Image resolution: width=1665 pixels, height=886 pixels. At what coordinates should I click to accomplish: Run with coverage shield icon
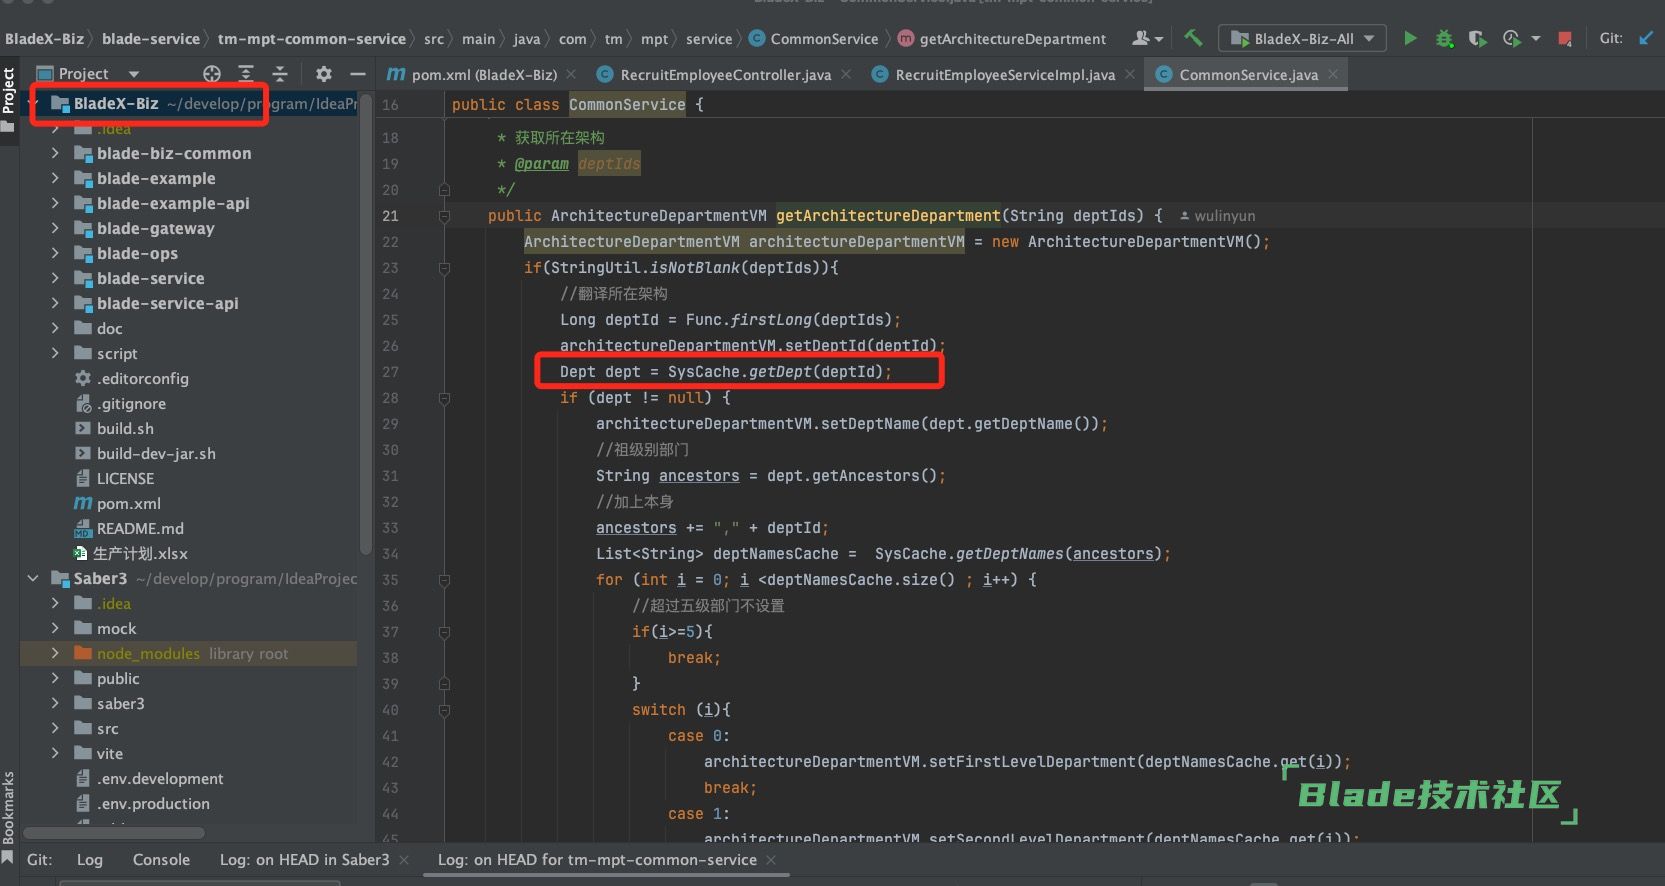click(1477, 39)
